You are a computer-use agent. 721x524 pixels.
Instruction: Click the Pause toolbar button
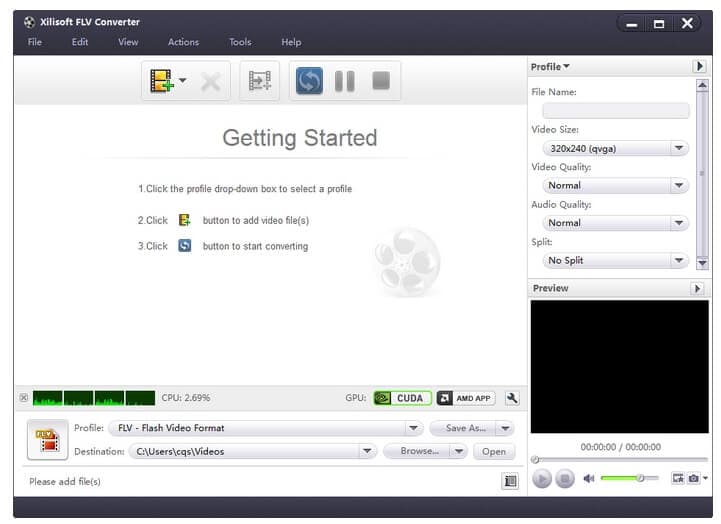tap(344, 81)
